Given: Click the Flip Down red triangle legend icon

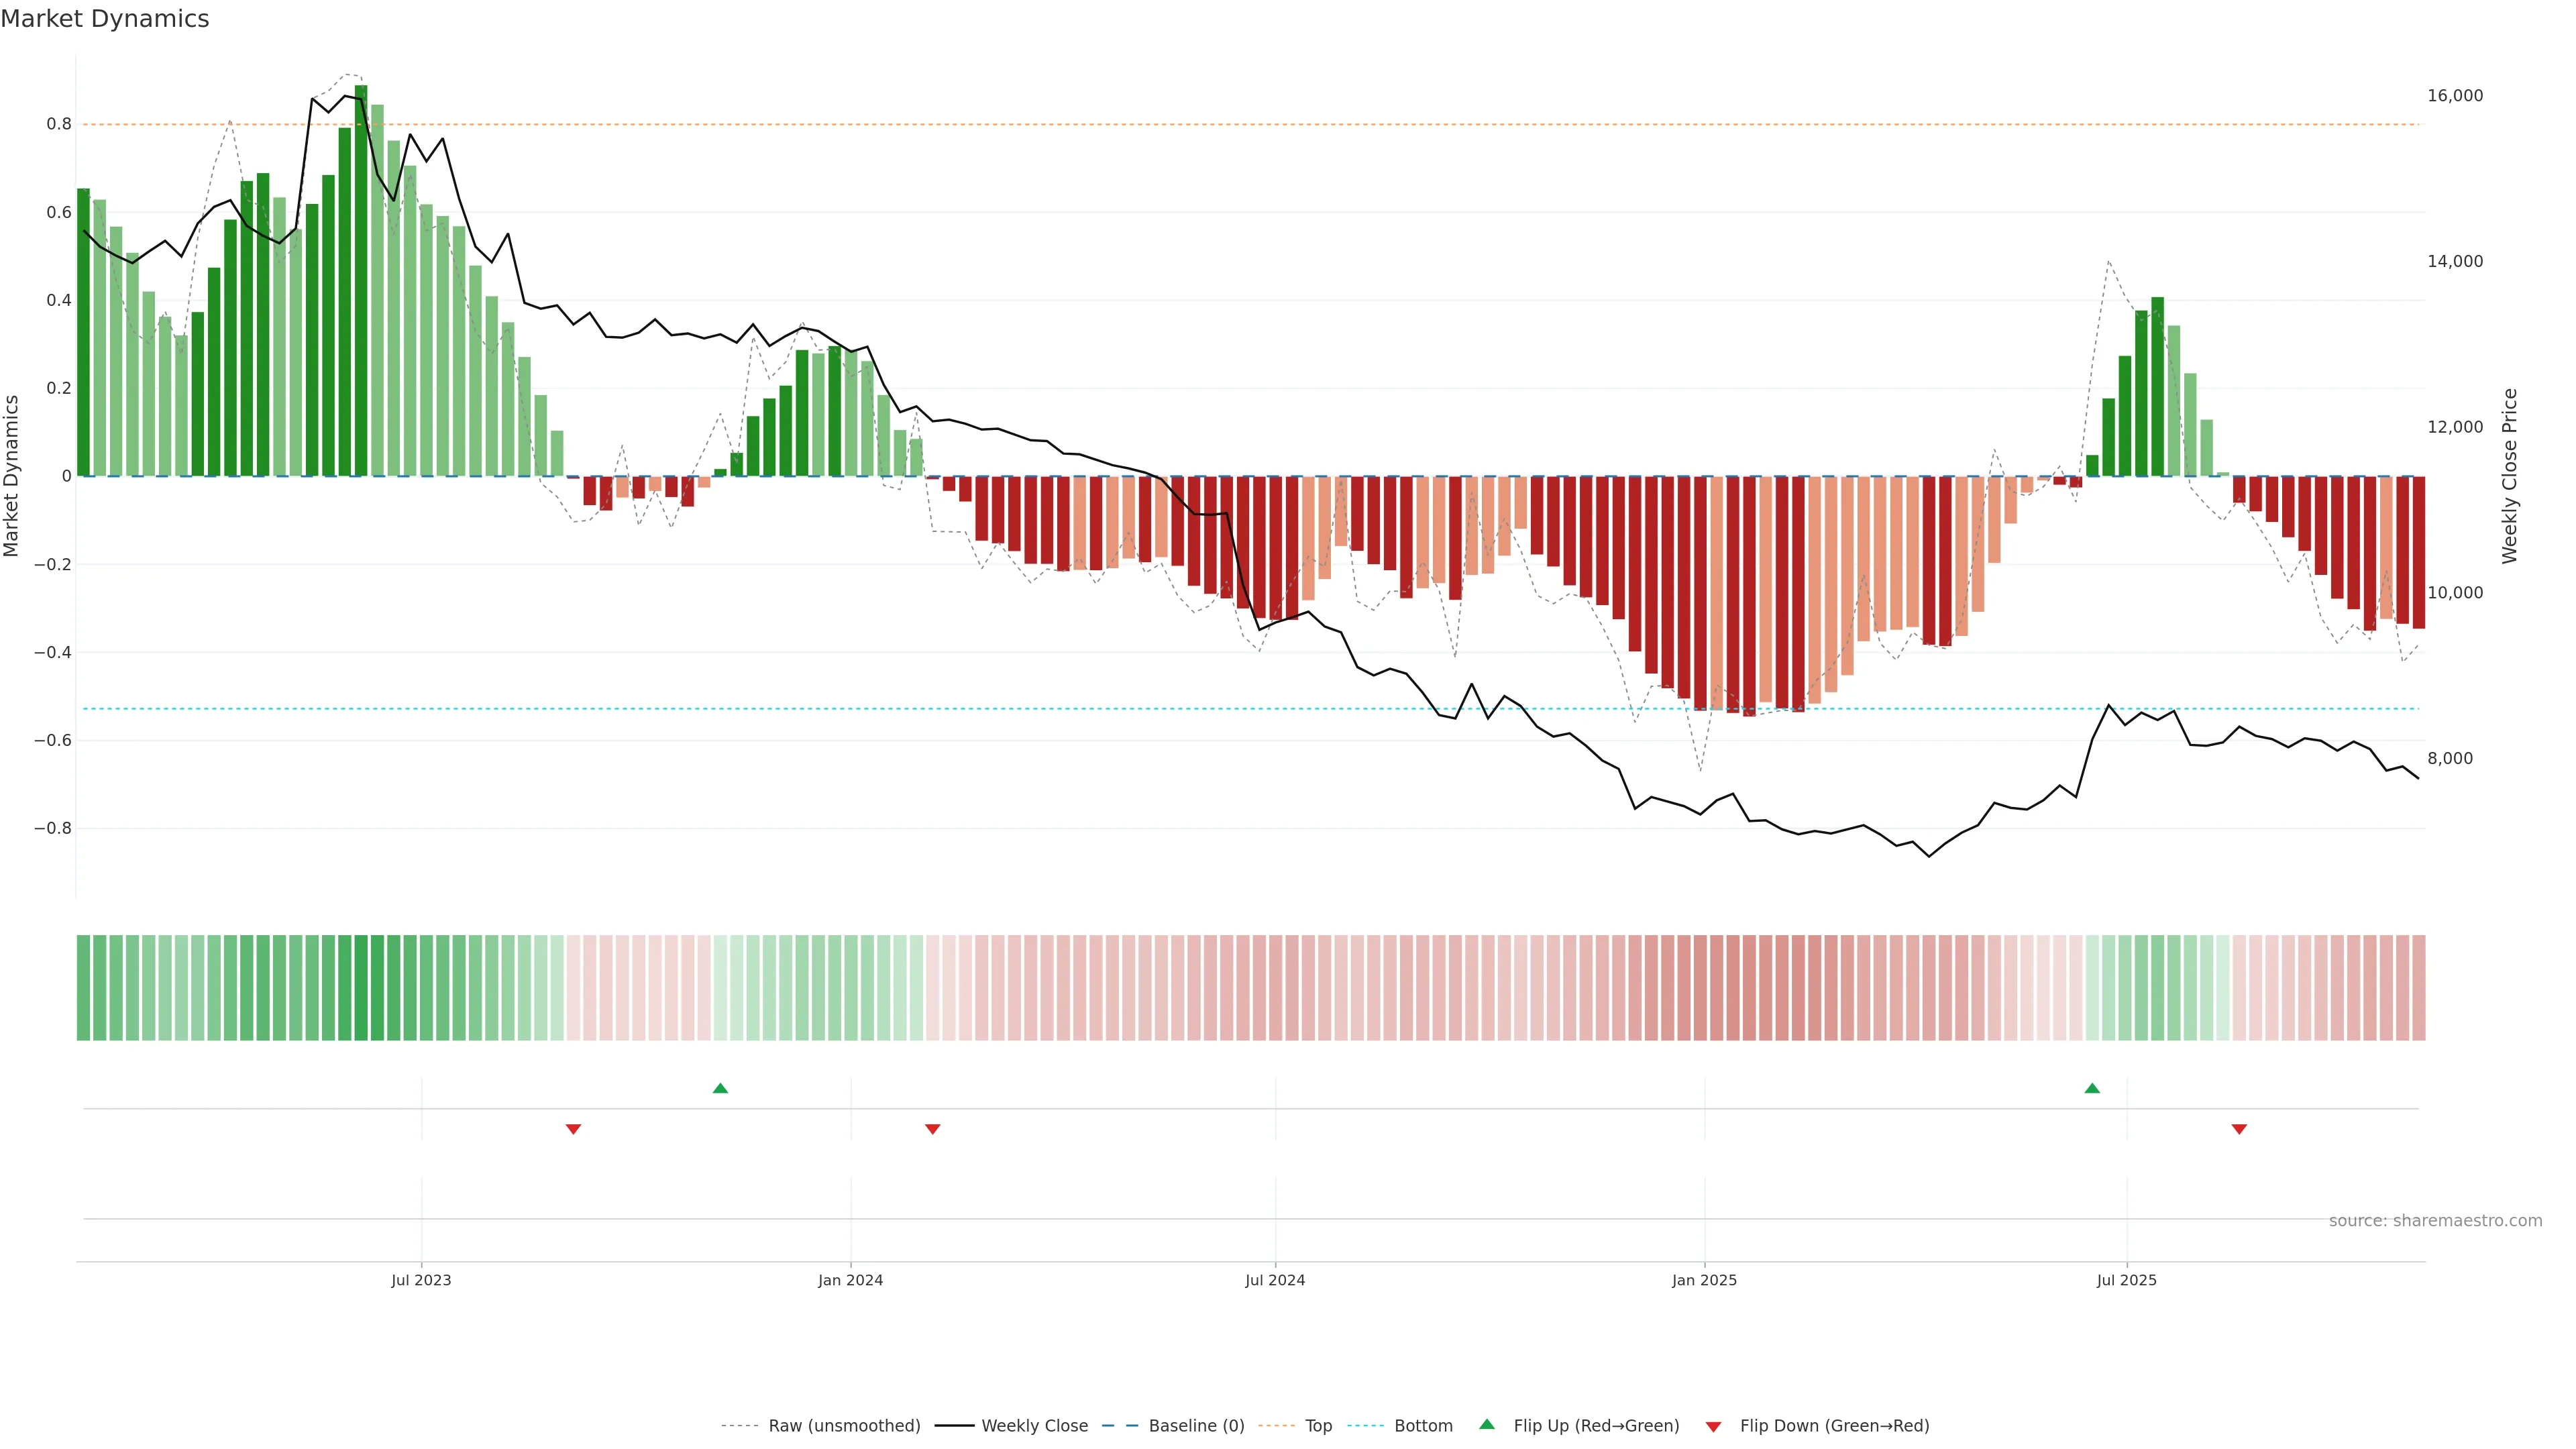Looking at the screenshot, I should point(1713,1427).
